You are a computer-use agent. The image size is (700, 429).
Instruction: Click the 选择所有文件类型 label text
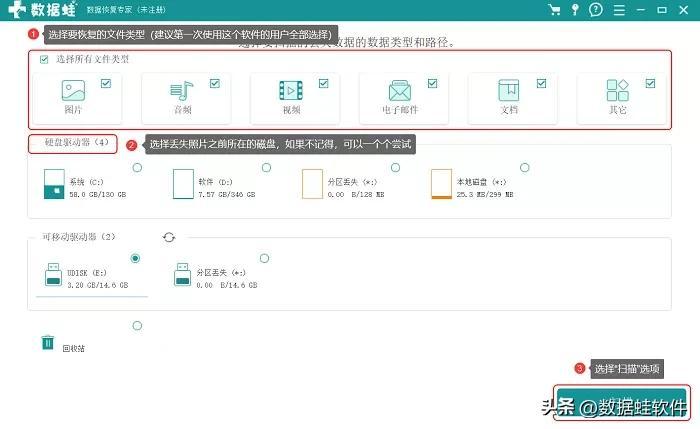92,59
